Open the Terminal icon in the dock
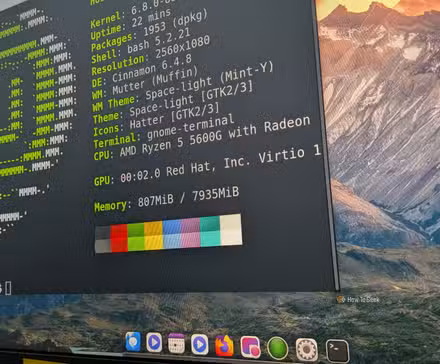Image resolution: width=440 pixels, height=364 pixels. point(337,351)
